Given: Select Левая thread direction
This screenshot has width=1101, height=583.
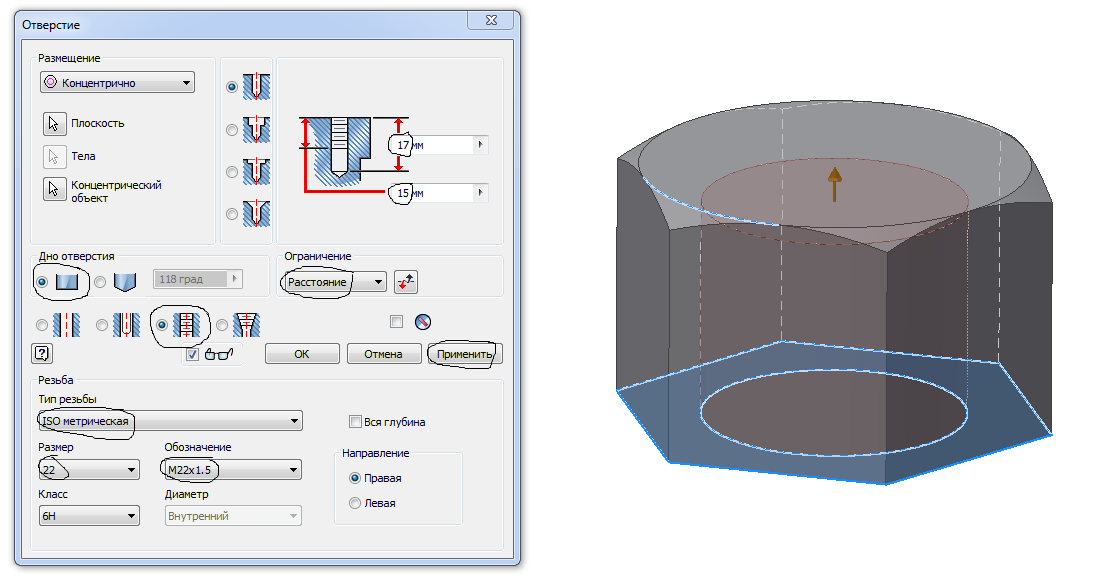Looking at the screenshot, I should [x=355, y=503].
